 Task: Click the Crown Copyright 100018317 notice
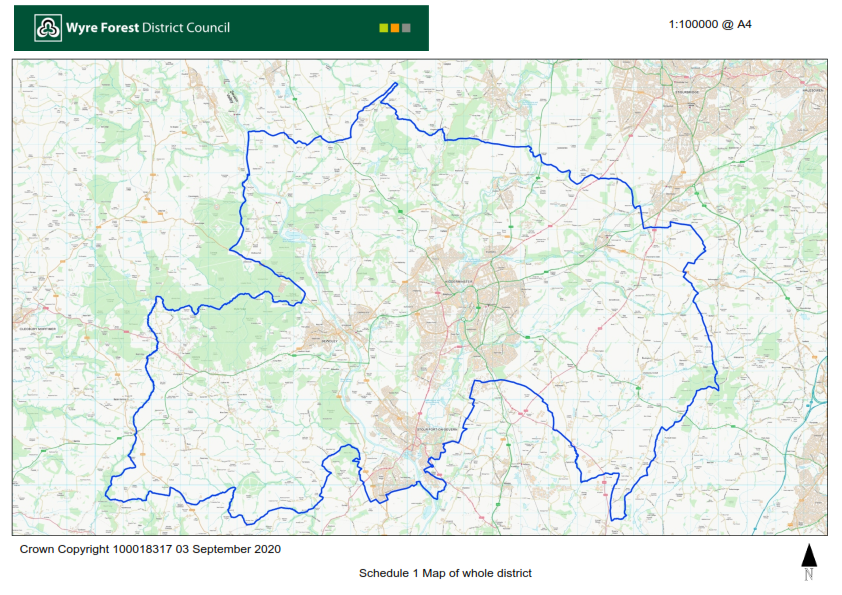tap(150, 549)
